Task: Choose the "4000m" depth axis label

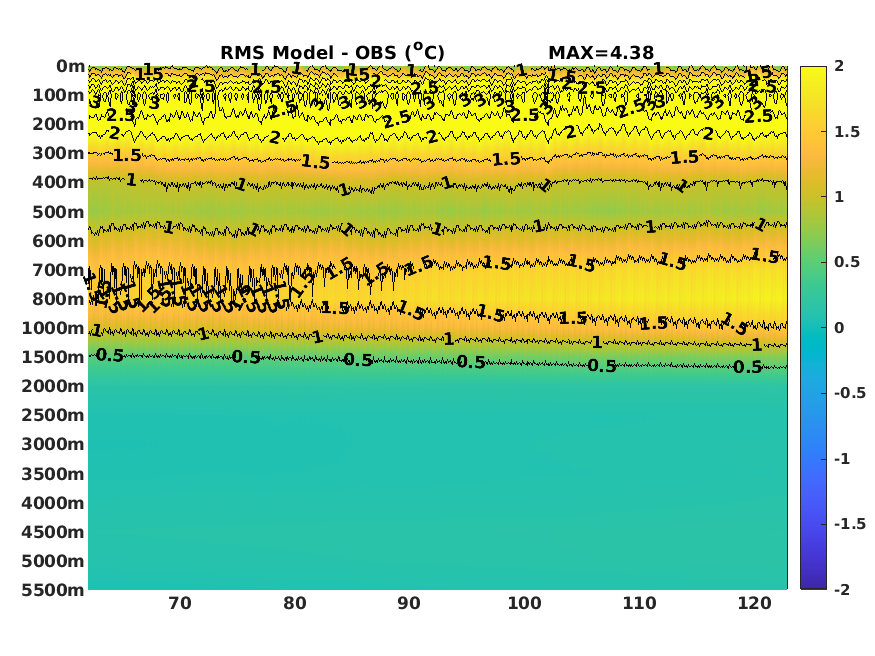Action: click(53, 503)
